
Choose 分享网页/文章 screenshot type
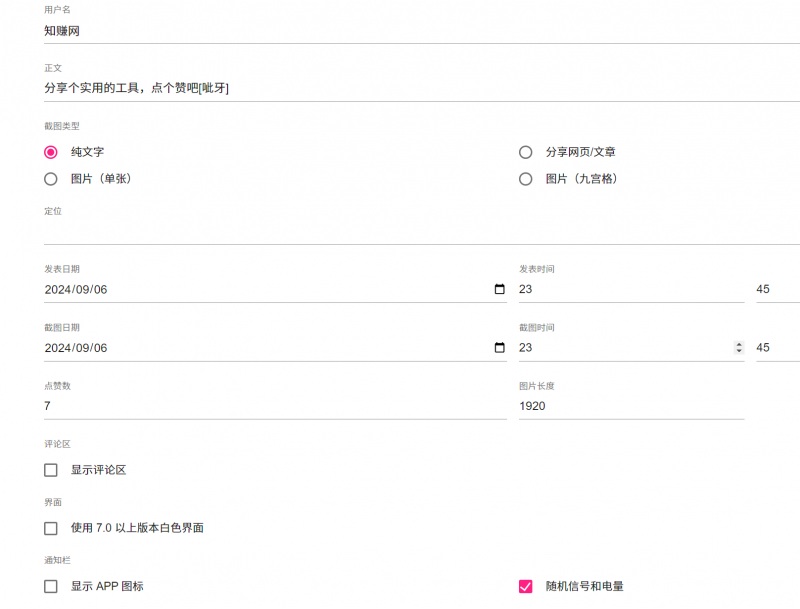coord(526,152)
